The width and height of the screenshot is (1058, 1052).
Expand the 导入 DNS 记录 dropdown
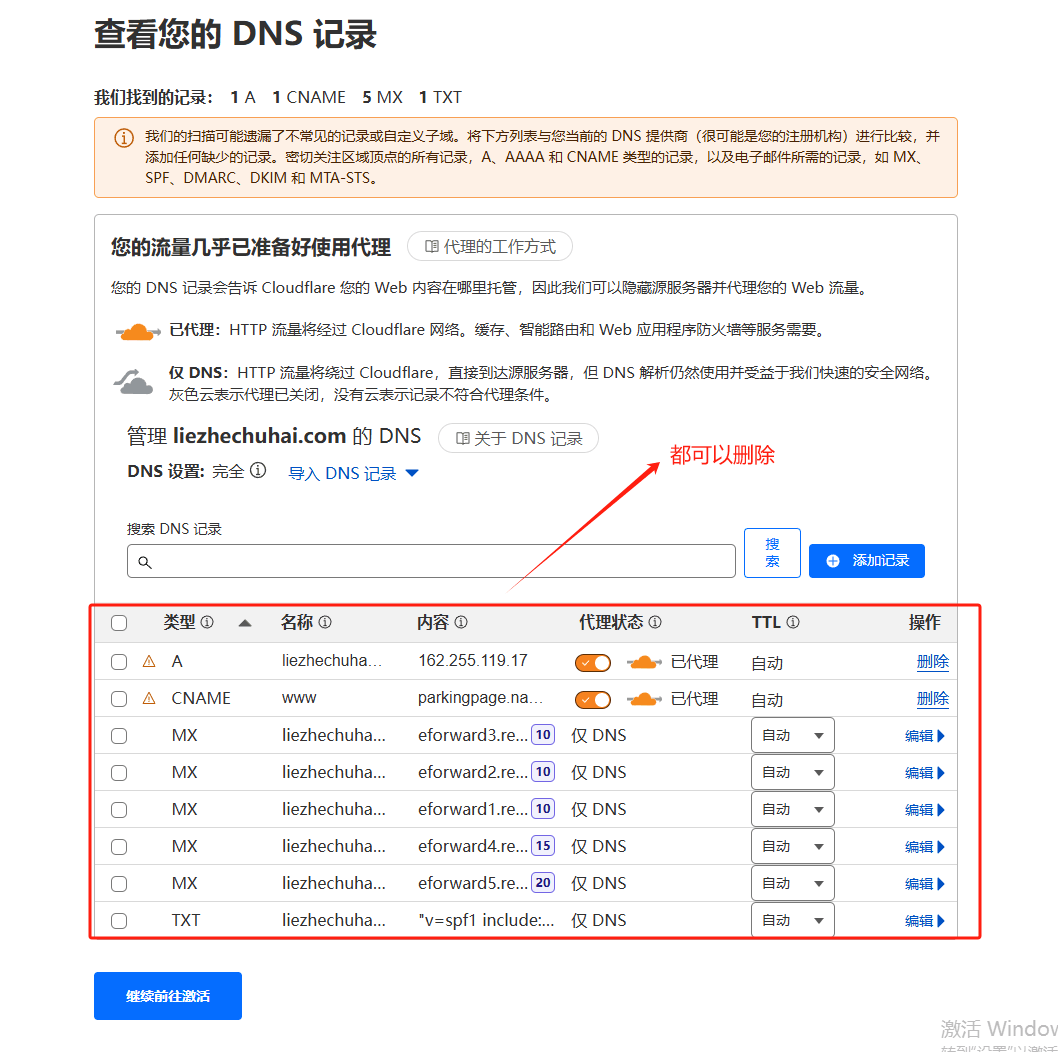[354, 474]
